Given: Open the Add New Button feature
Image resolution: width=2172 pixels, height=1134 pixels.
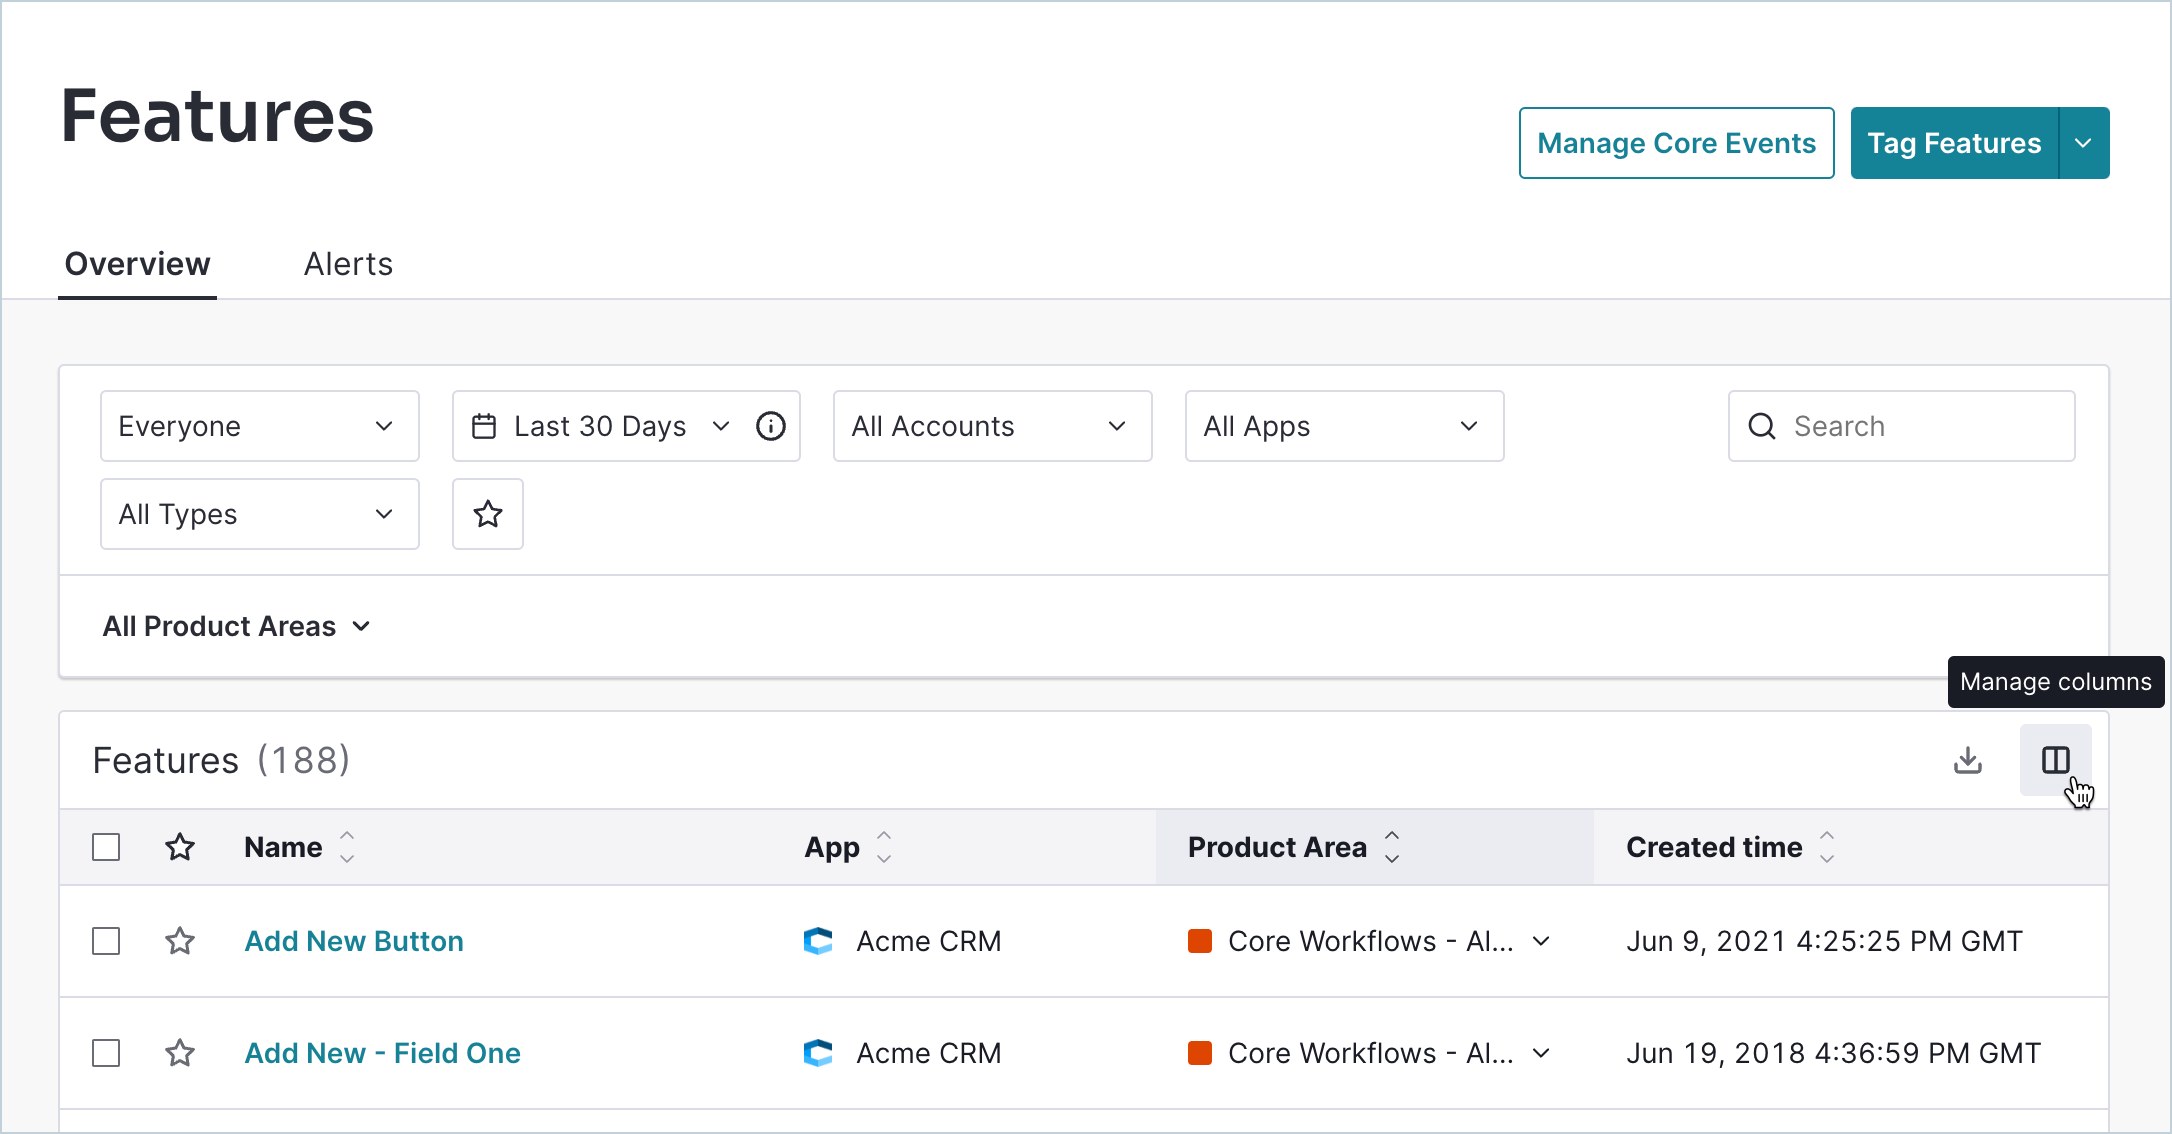Looking at the screenshot, I should tap(353, 940).
